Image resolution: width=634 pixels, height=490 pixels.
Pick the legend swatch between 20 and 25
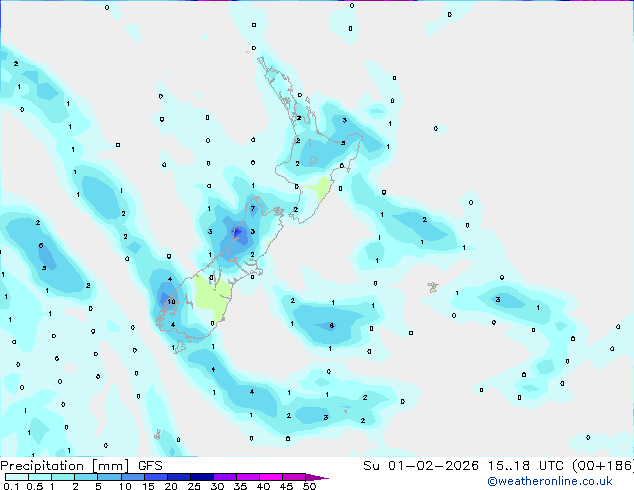[x=178, y=477]
